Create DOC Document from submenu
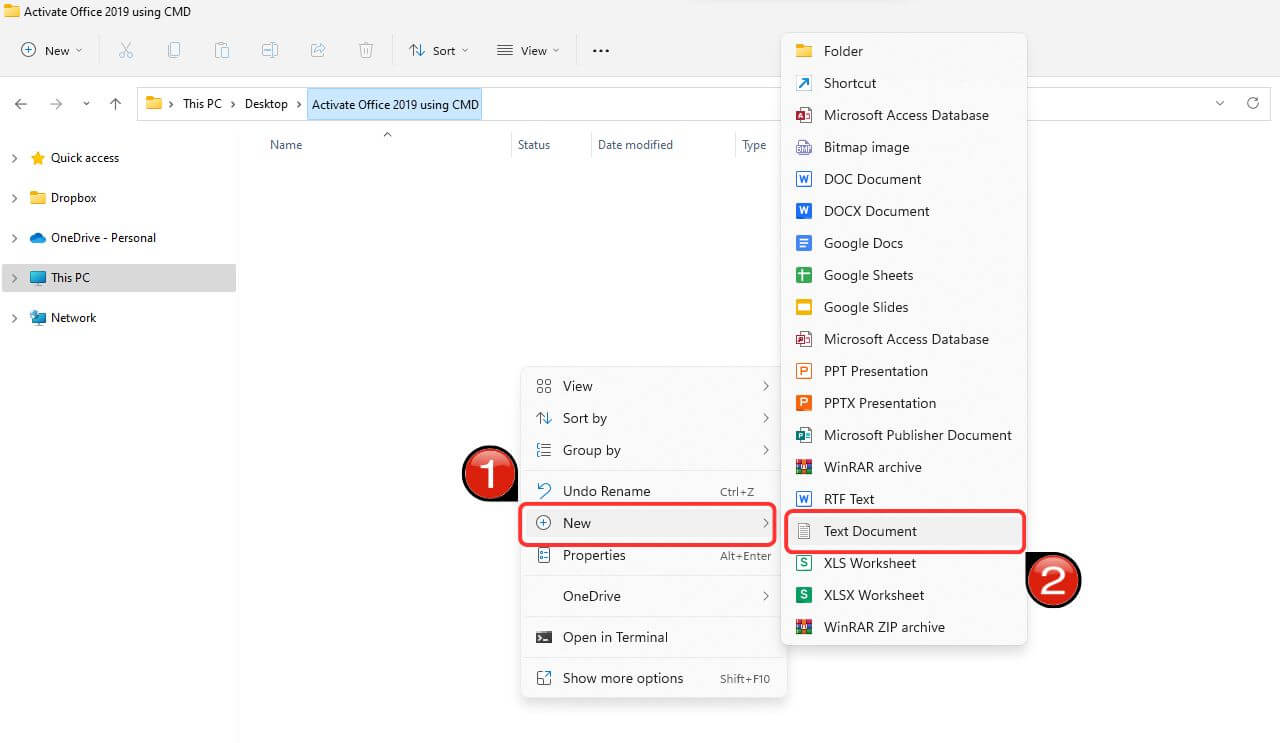Viewport: 1280px width, 743px height. (x=904, y=179)
